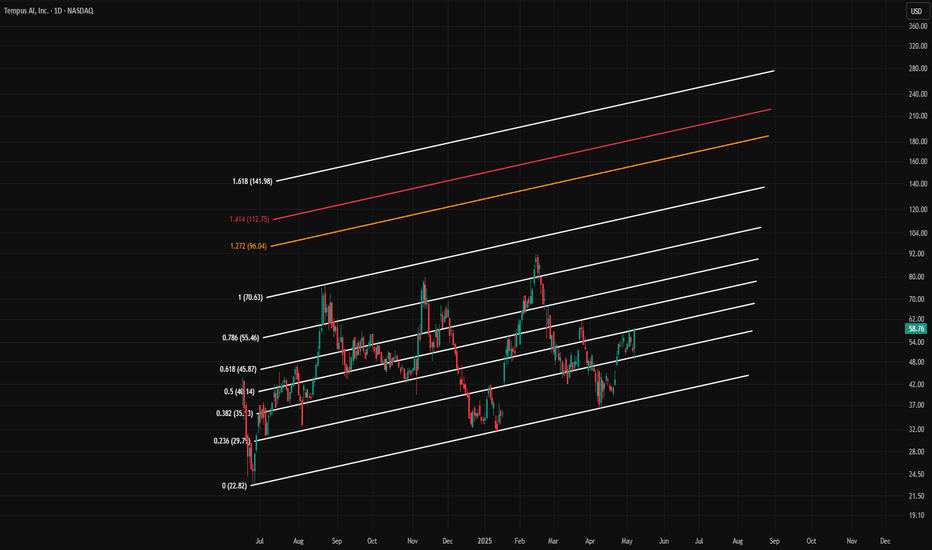Click the 0.236 level label
This screenshot has width=932, height=550.
coord(232,441)
